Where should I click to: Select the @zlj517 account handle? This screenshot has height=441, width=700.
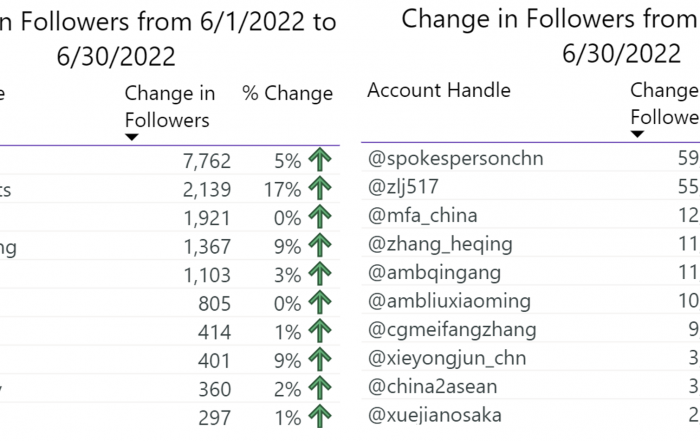tap(403, 187)
